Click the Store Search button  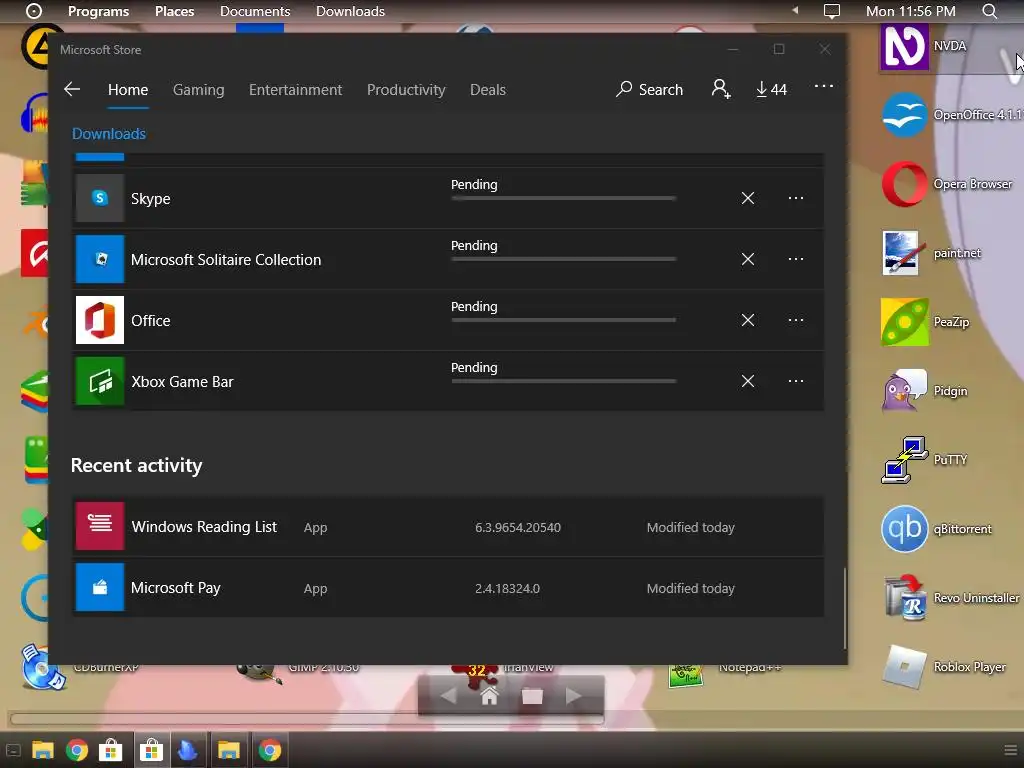[x=649, y=89]
